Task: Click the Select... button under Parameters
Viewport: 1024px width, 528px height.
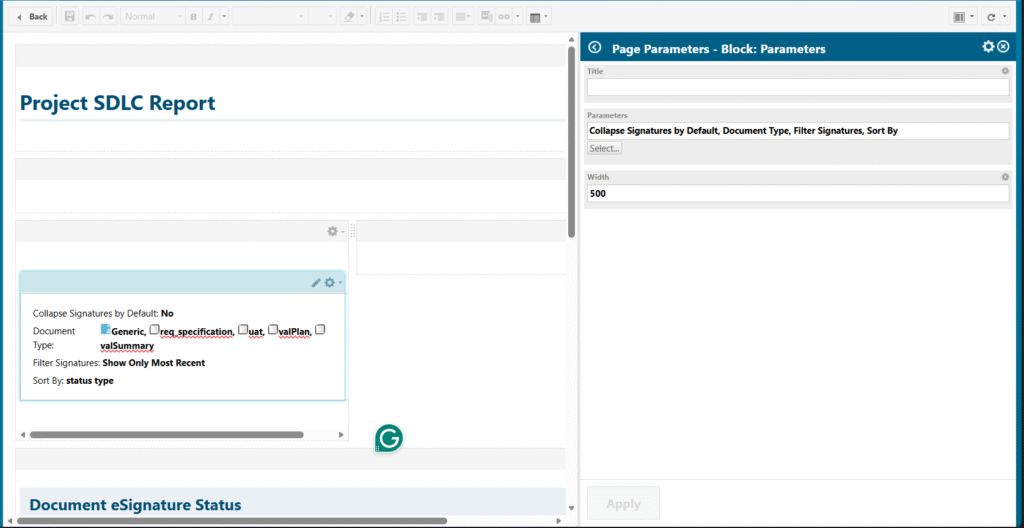Action: pos(604,148)
